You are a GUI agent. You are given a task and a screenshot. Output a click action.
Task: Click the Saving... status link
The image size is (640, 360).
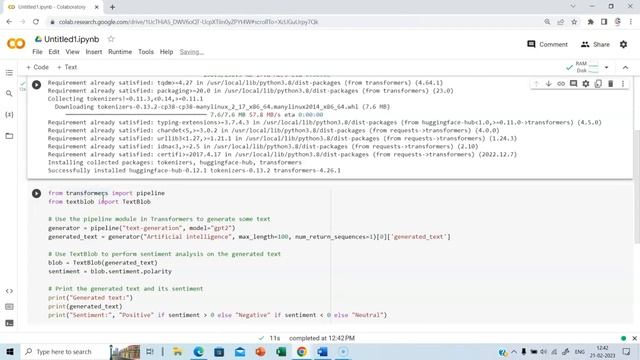click(x=191, y=52)
